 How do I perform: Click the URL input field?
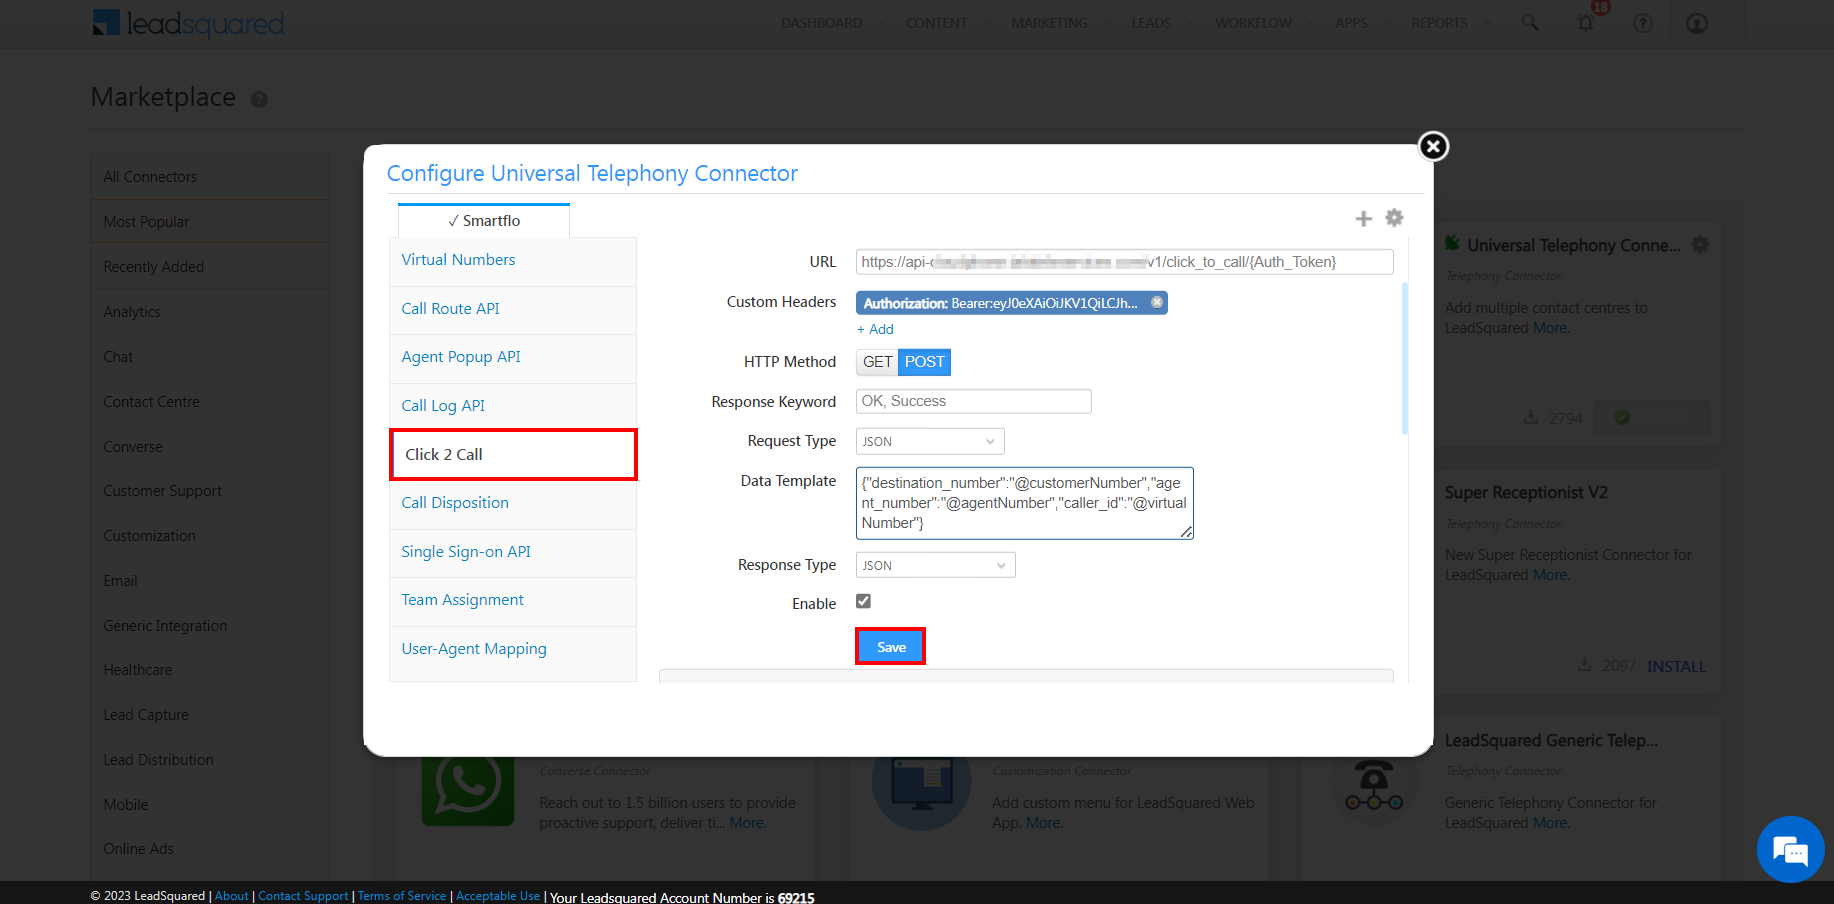coord(1124,262)
